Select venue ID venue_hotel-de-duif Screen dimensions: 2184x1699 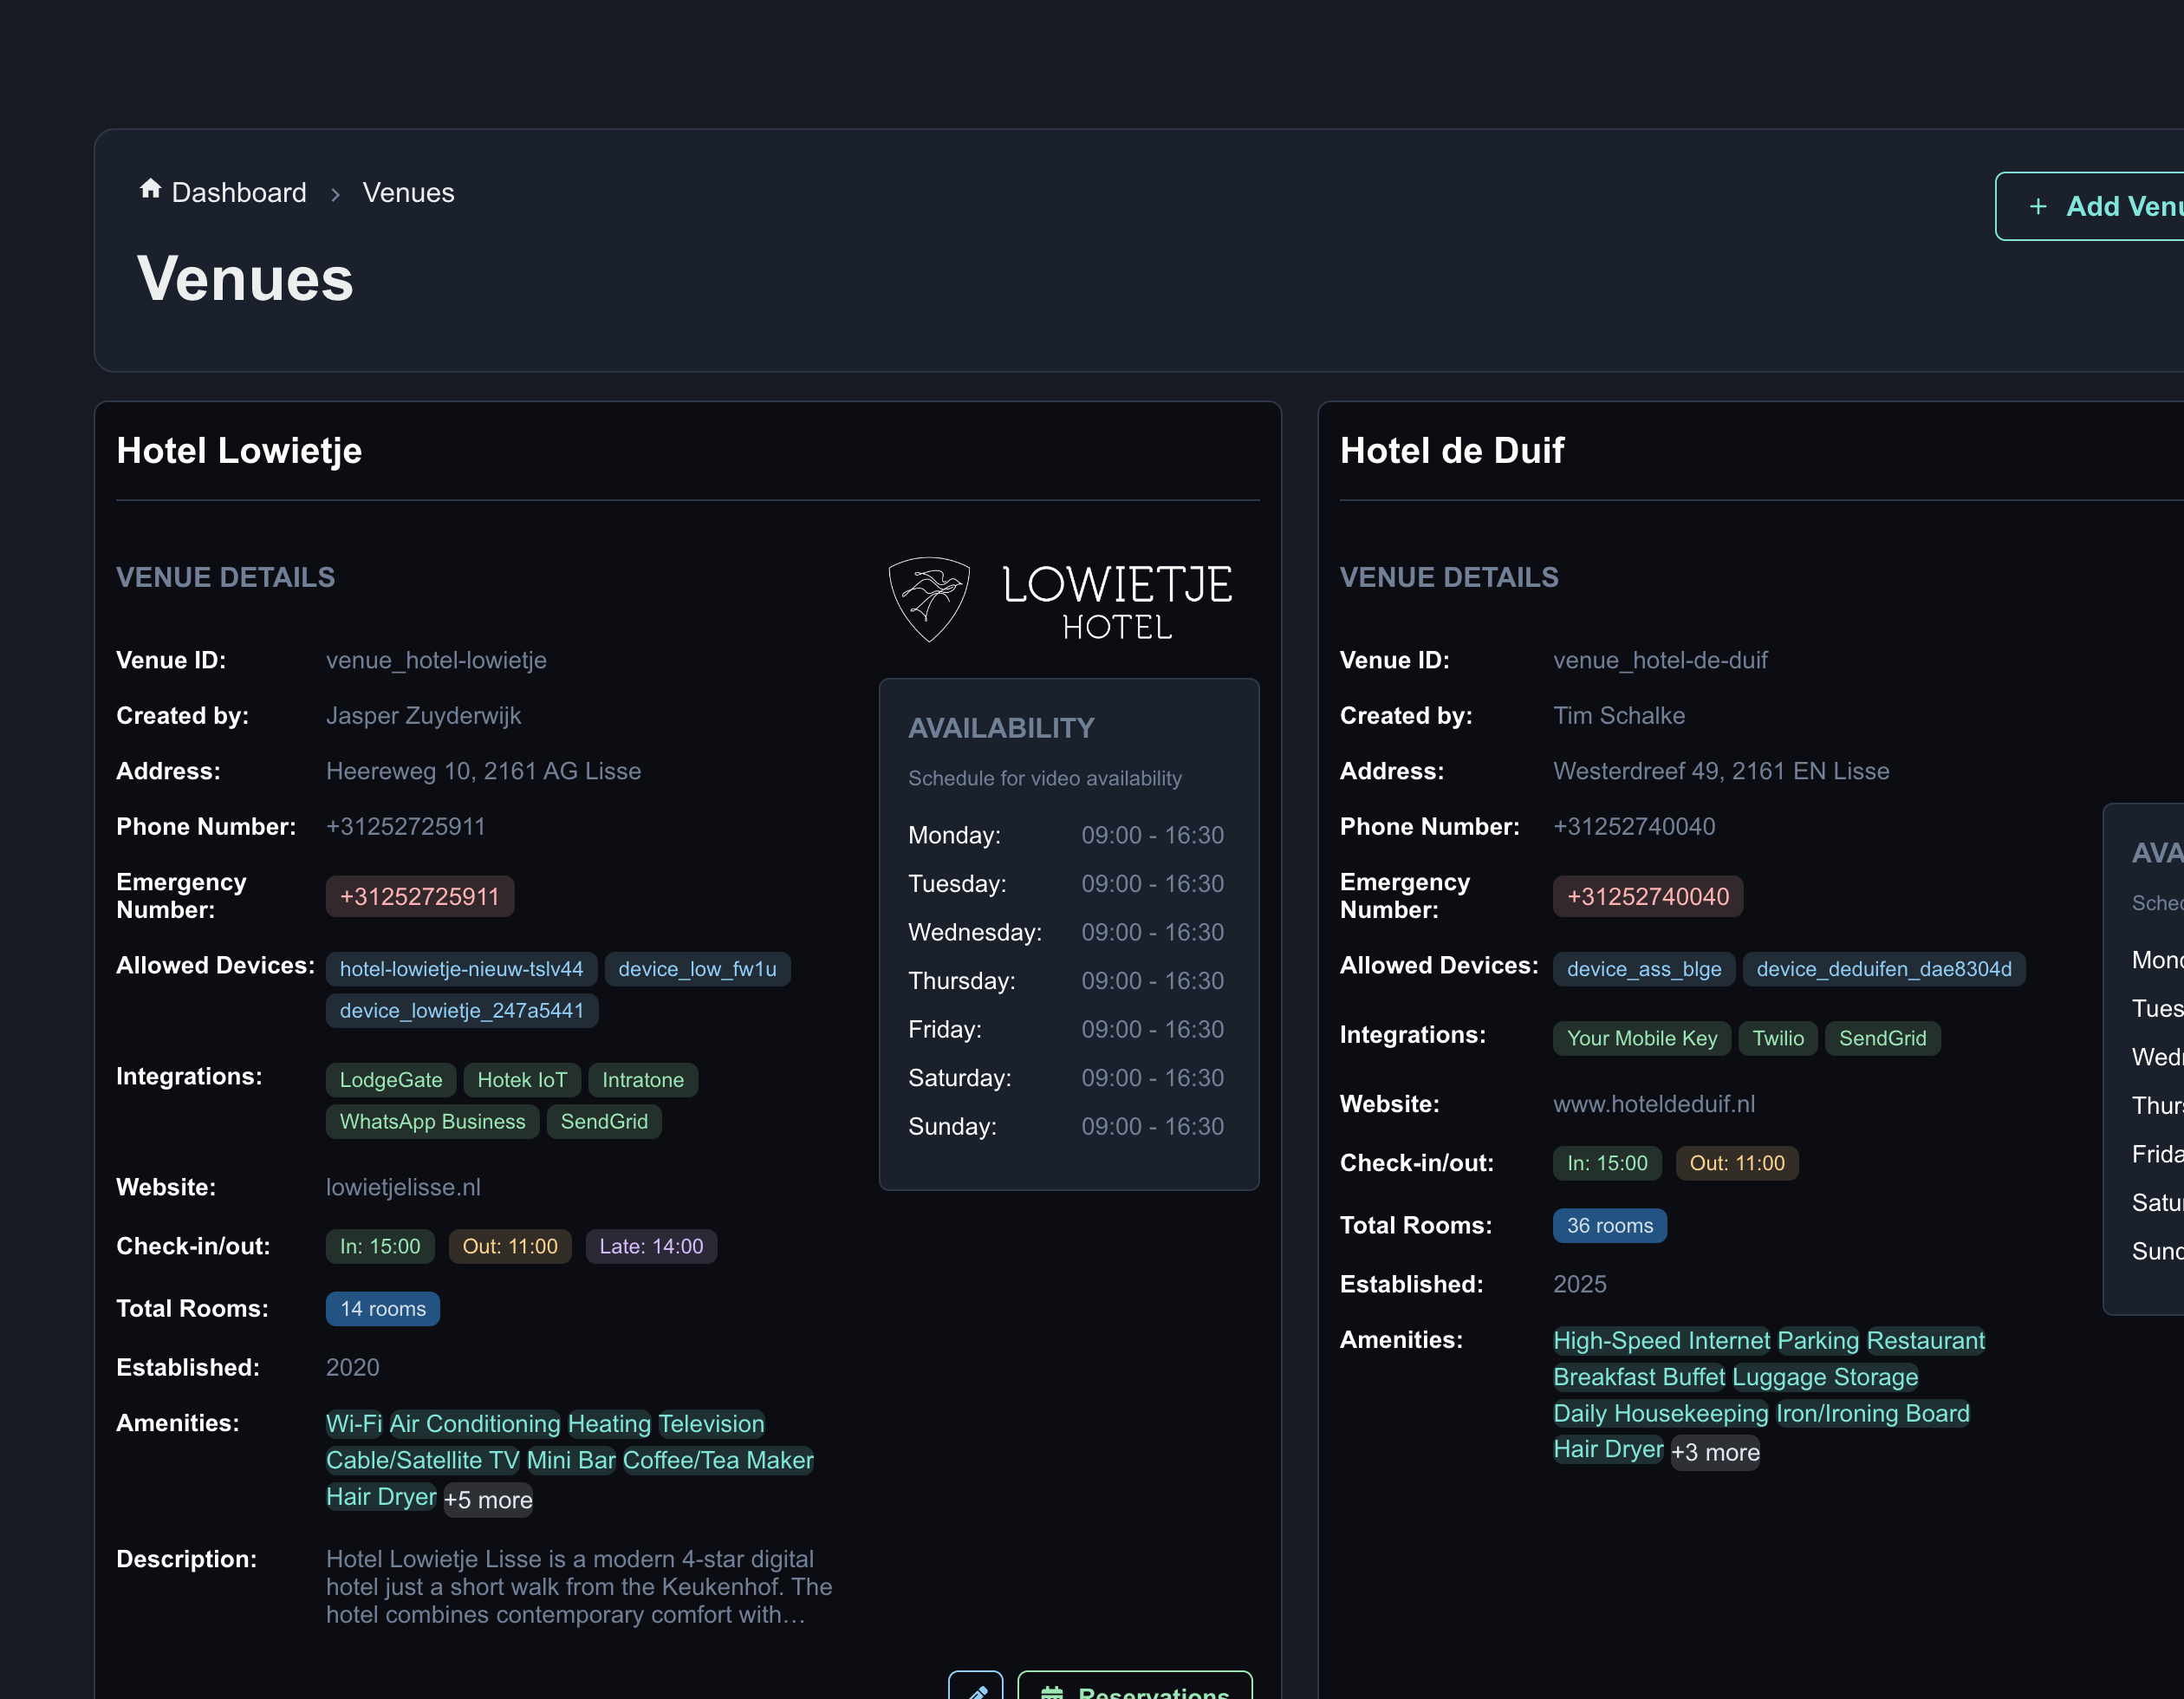[1660, 660]
